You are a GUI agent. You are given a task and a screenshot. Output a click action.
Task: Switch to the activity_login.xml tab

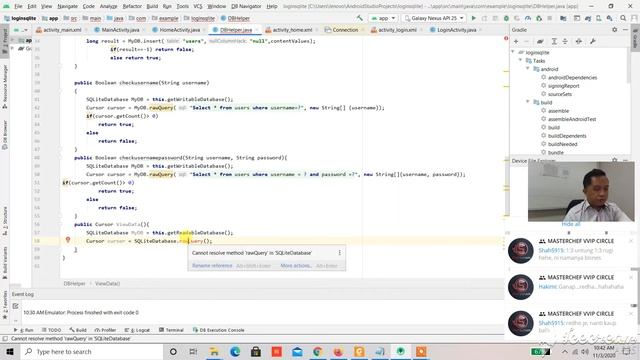point(396,30)
